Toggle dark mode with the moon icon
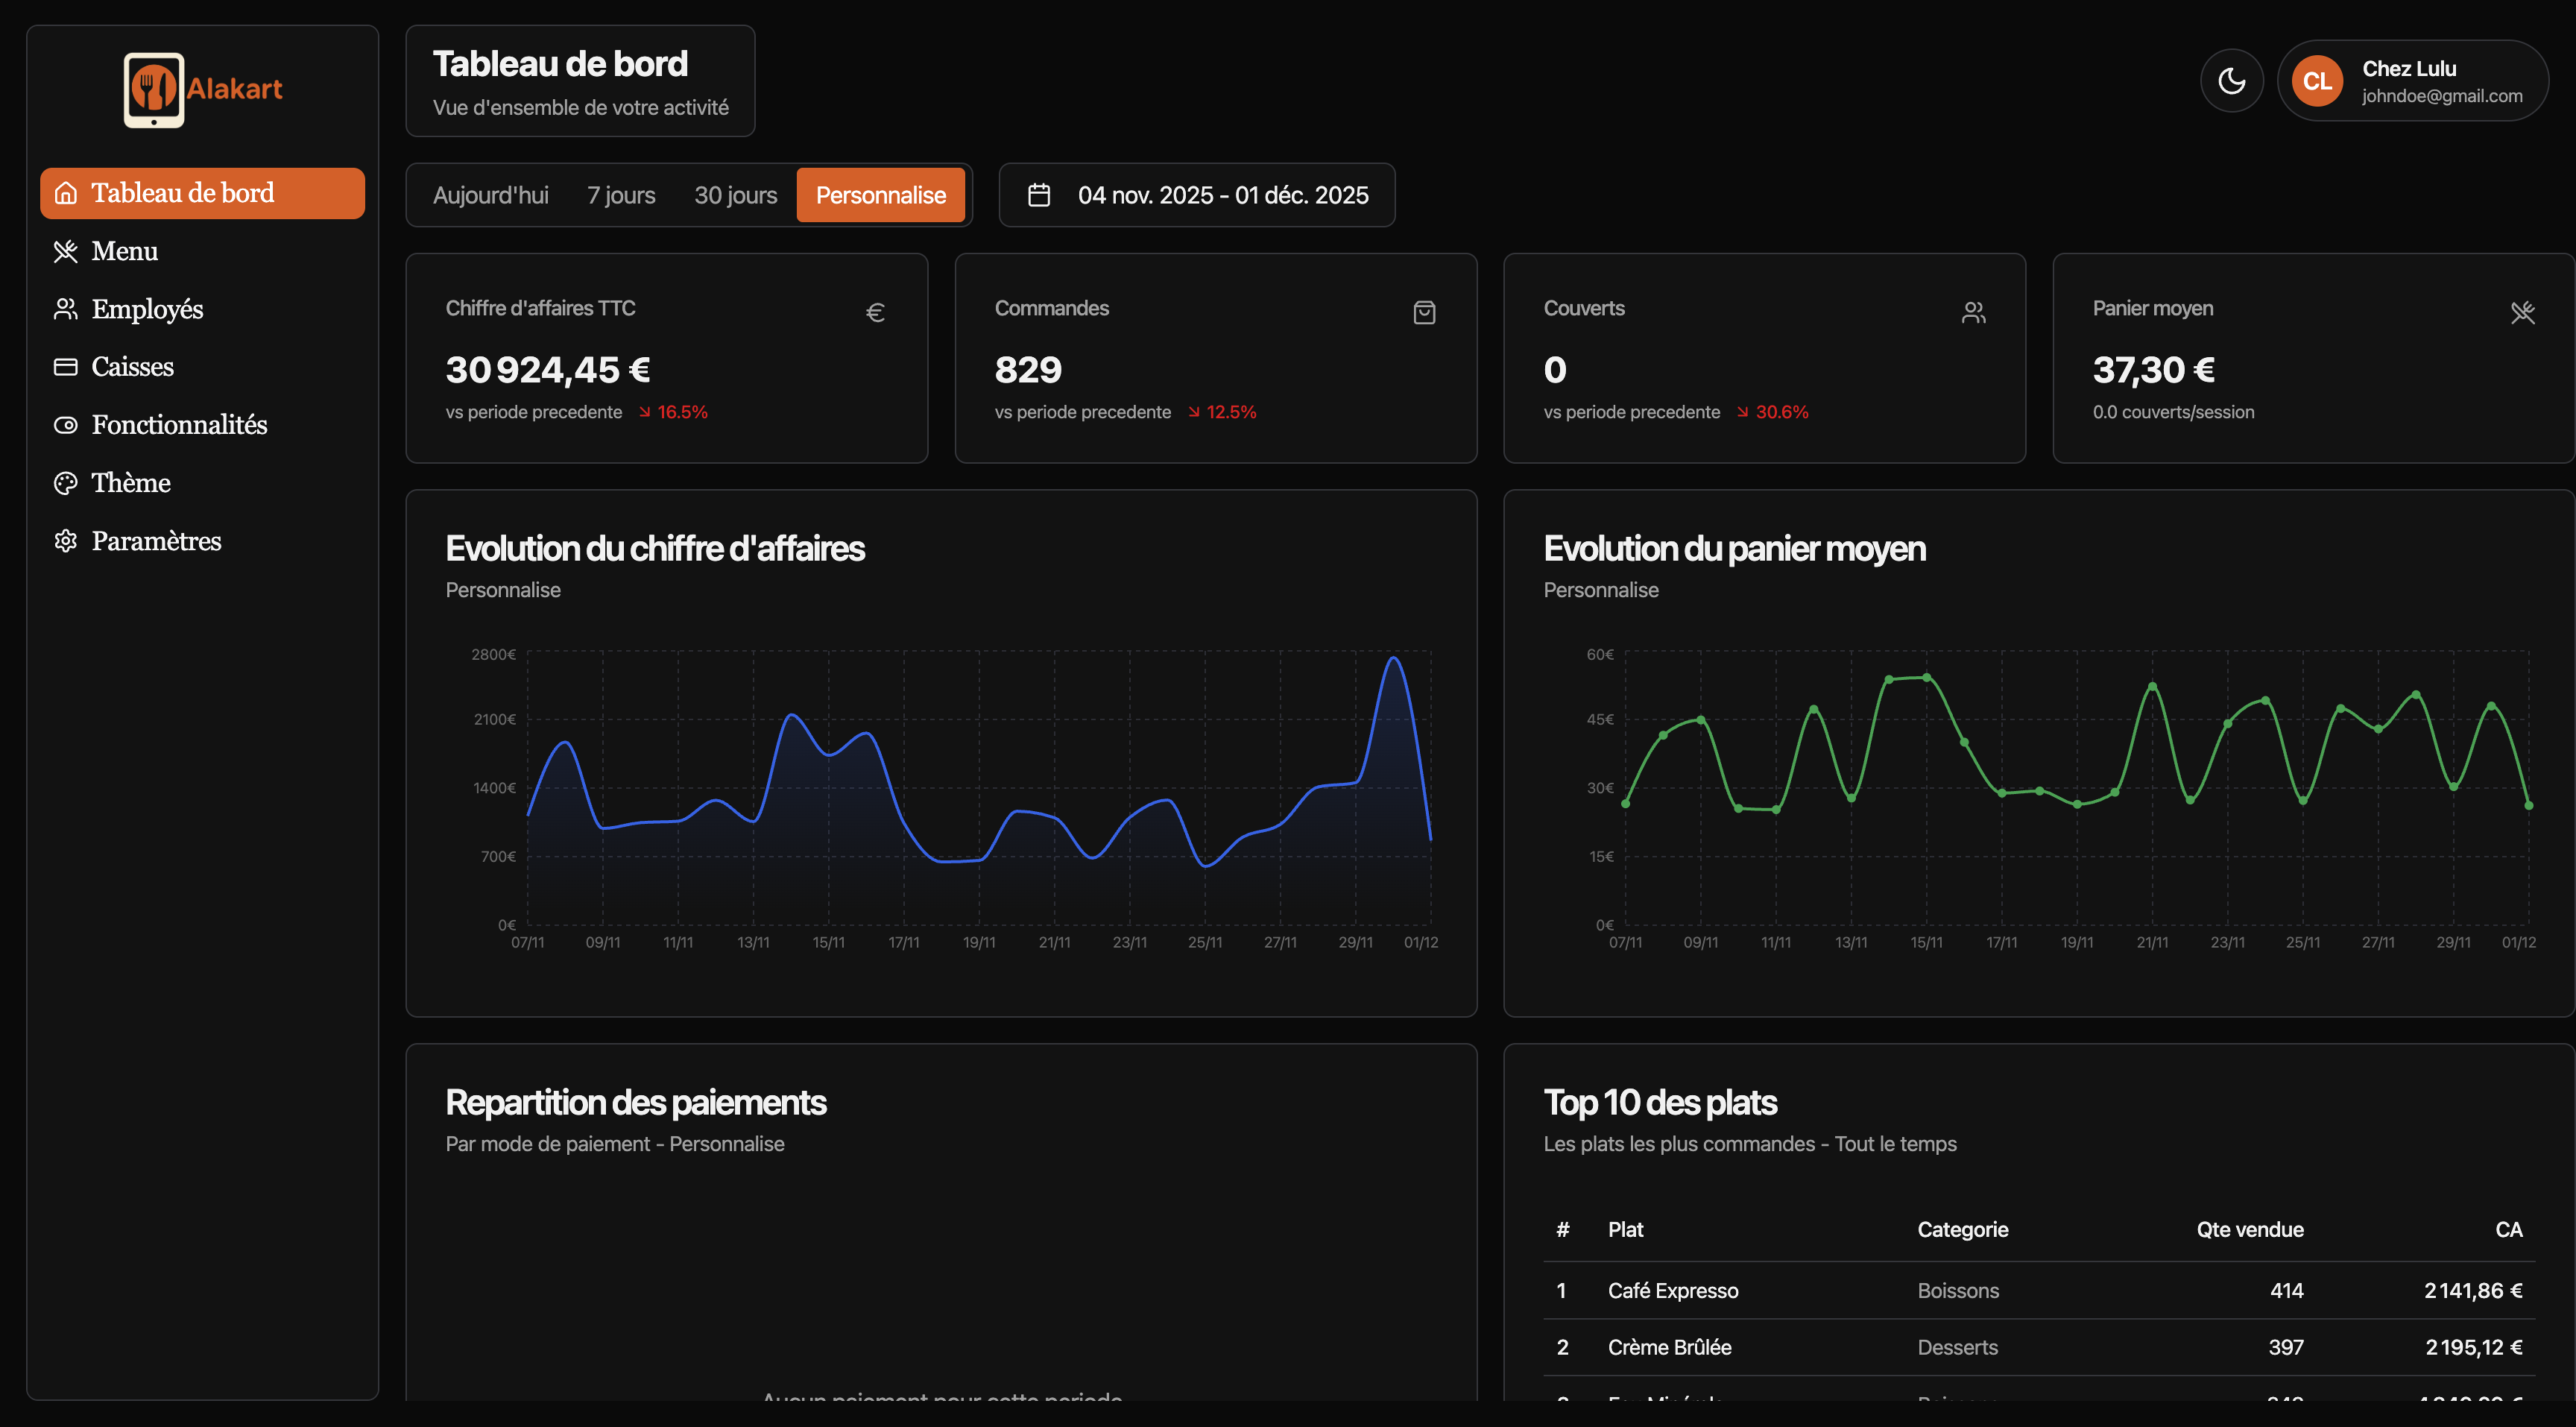 [2231, 80]
